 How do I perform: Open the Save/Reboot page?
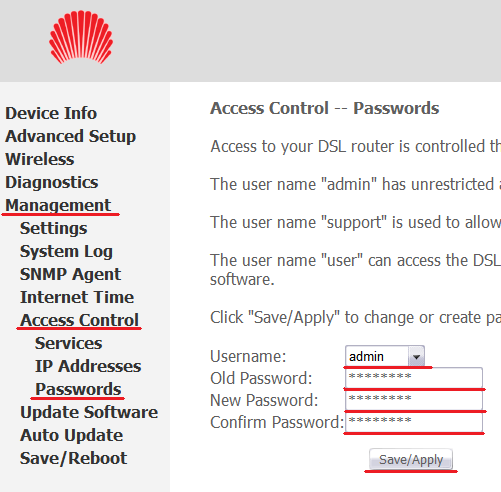(73, 458)
